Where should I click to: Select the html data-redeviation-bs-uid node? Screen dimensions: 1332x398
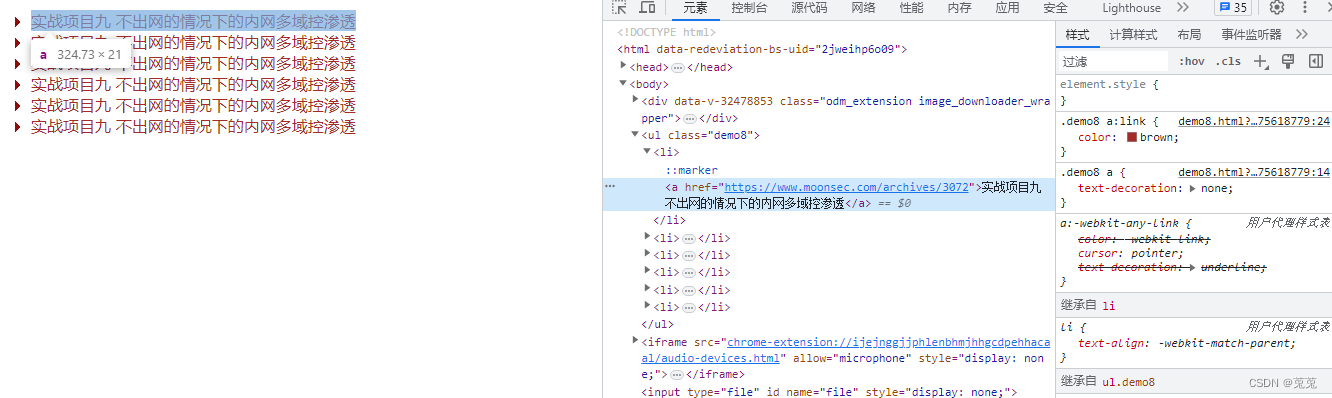[x=762, y=49]
